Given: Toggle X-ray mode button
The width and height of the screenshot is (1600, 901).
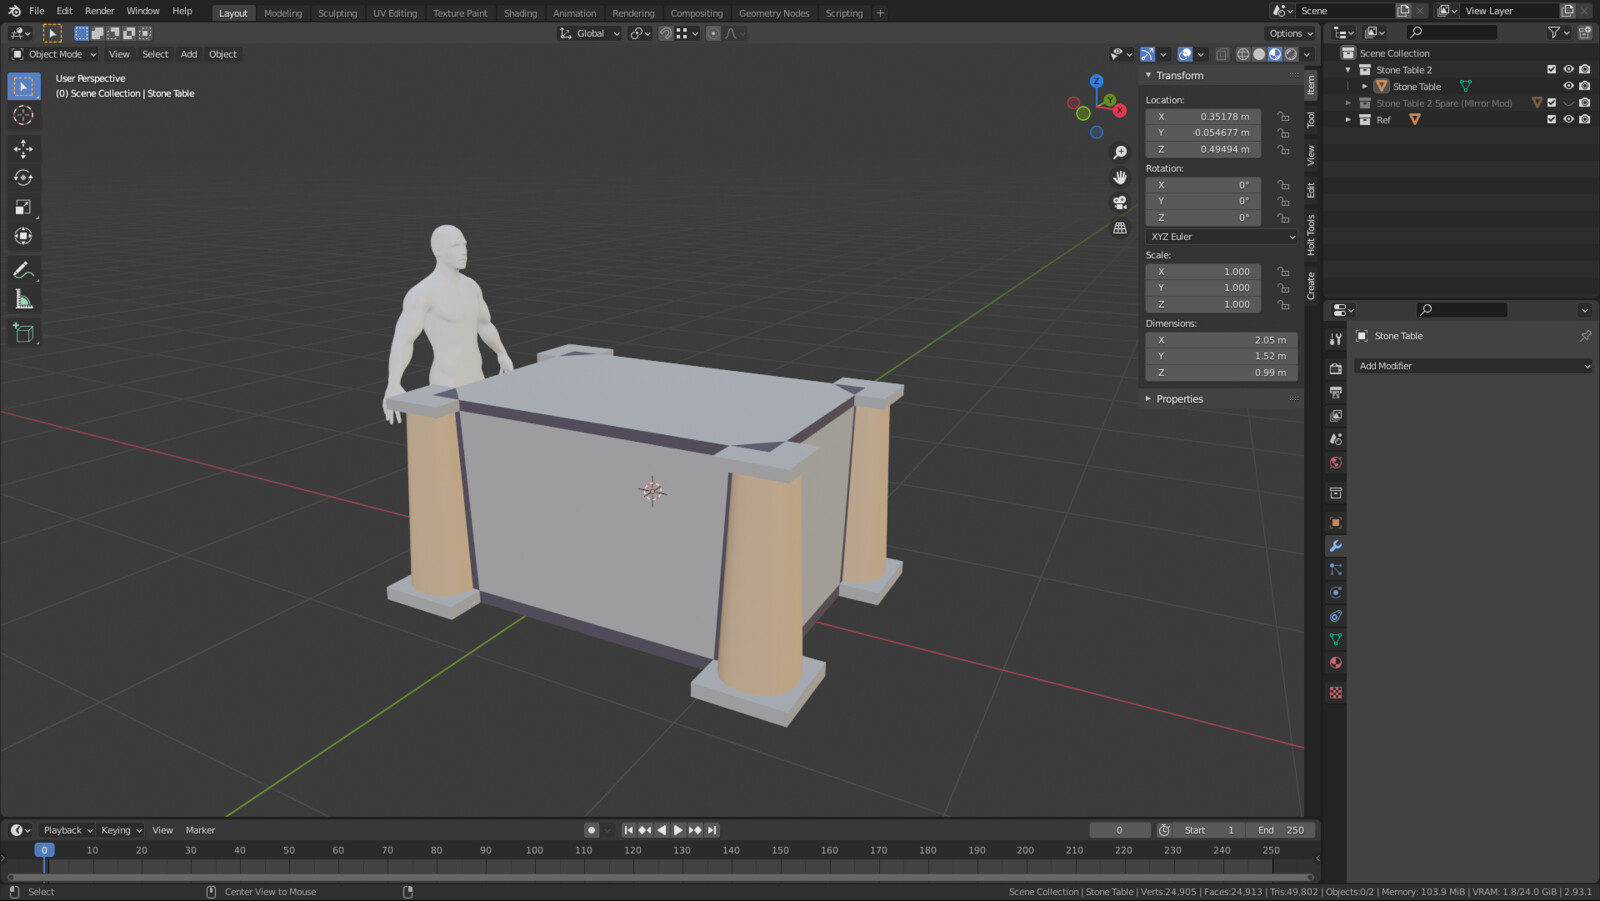Looking at the screenshot, I should [1222, 54].
